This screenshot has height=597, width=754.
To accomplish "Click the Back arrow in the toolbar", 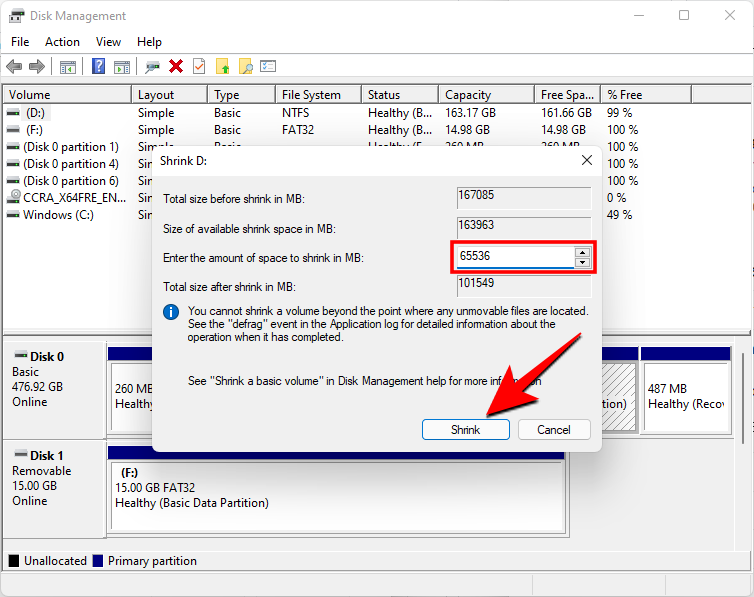I will click(x=14, y=66).
